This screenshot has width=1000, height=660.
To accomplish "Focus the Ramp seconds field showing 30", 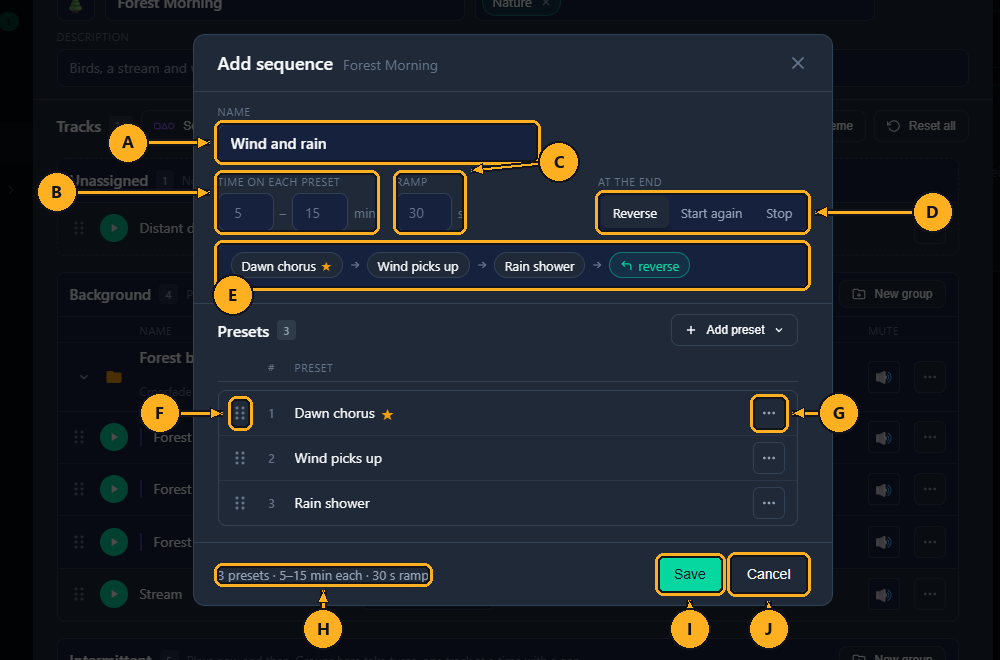I will (424, 213).
